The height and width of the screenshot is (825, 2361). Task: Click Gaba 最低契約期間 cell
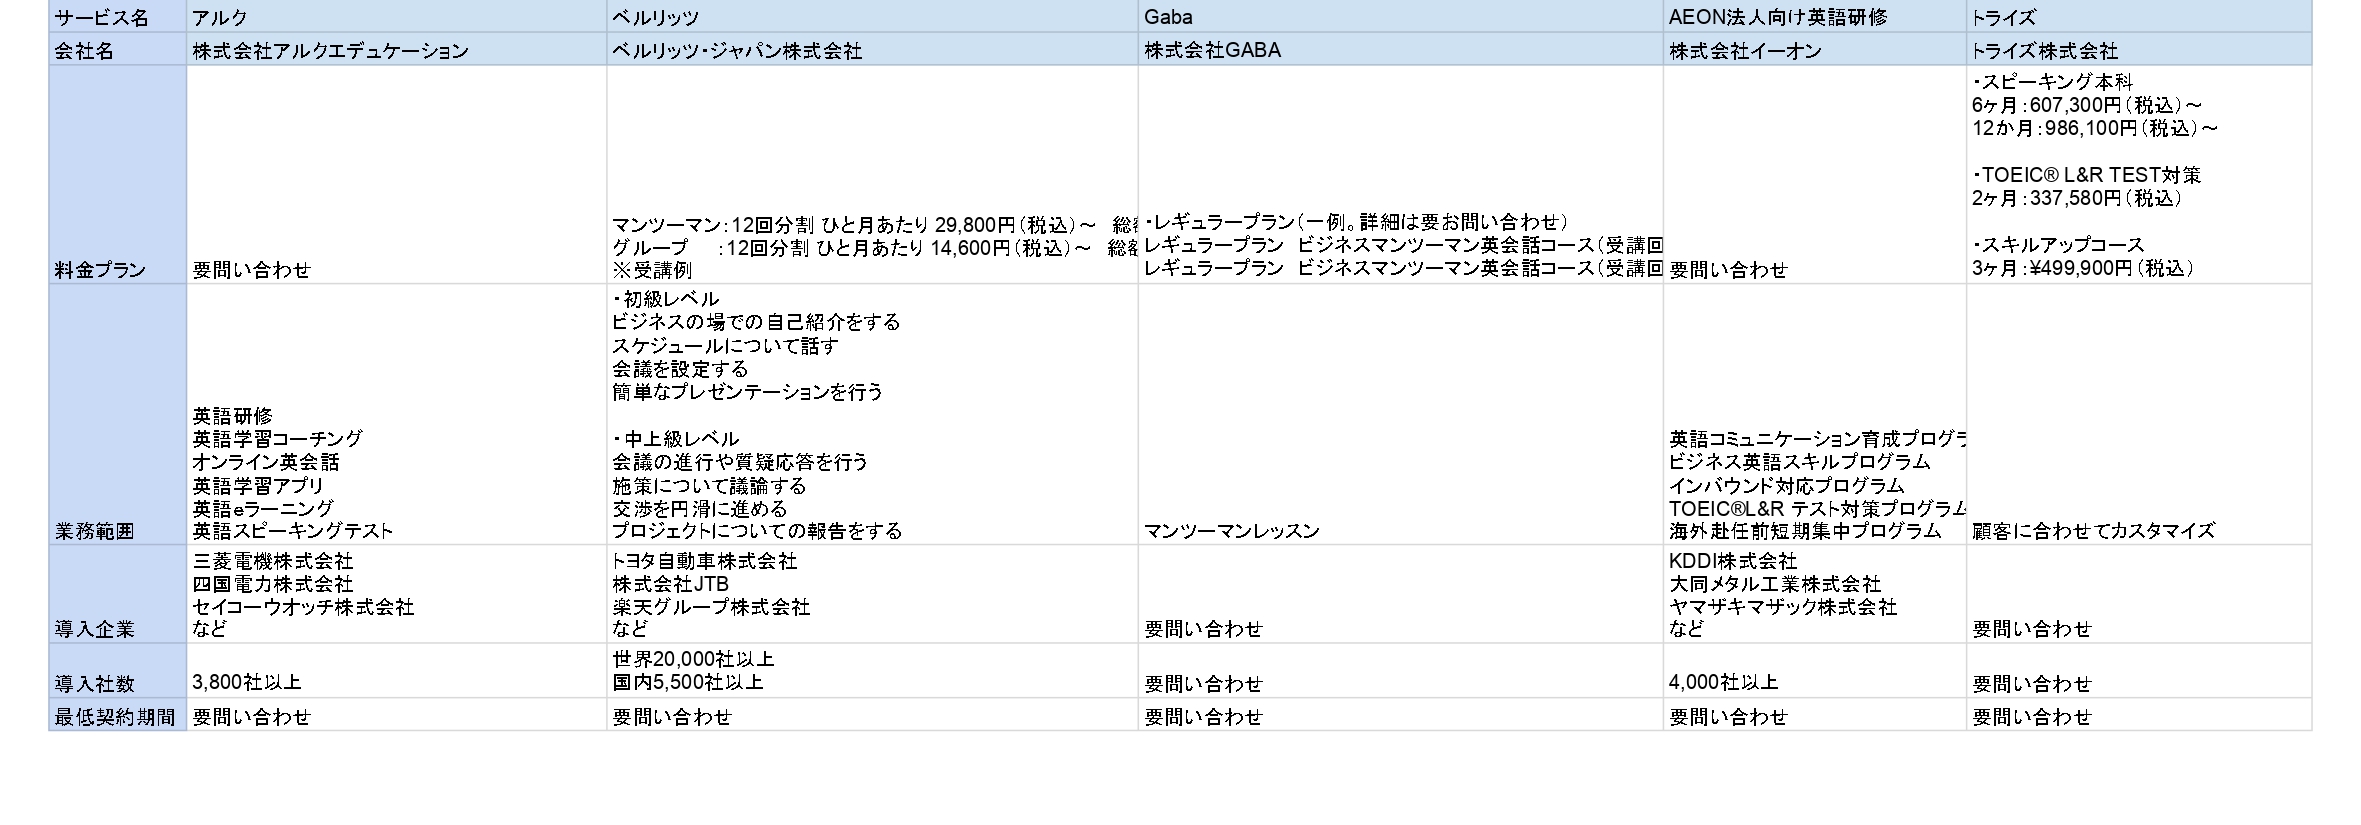coord(1401,715)
